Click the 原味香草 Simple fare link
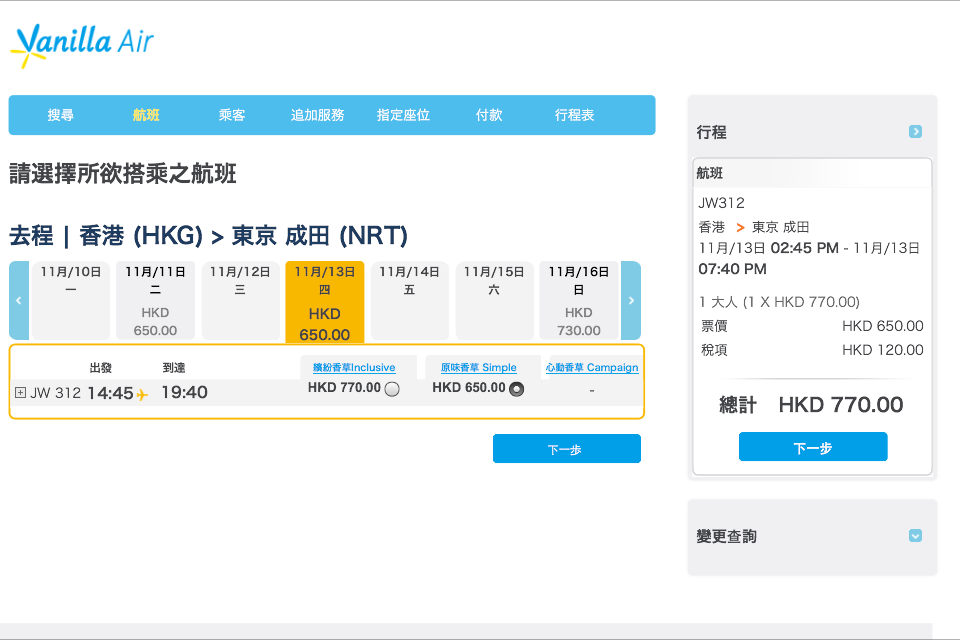This screenshot has height=640, width=960. tap(478, 367)
